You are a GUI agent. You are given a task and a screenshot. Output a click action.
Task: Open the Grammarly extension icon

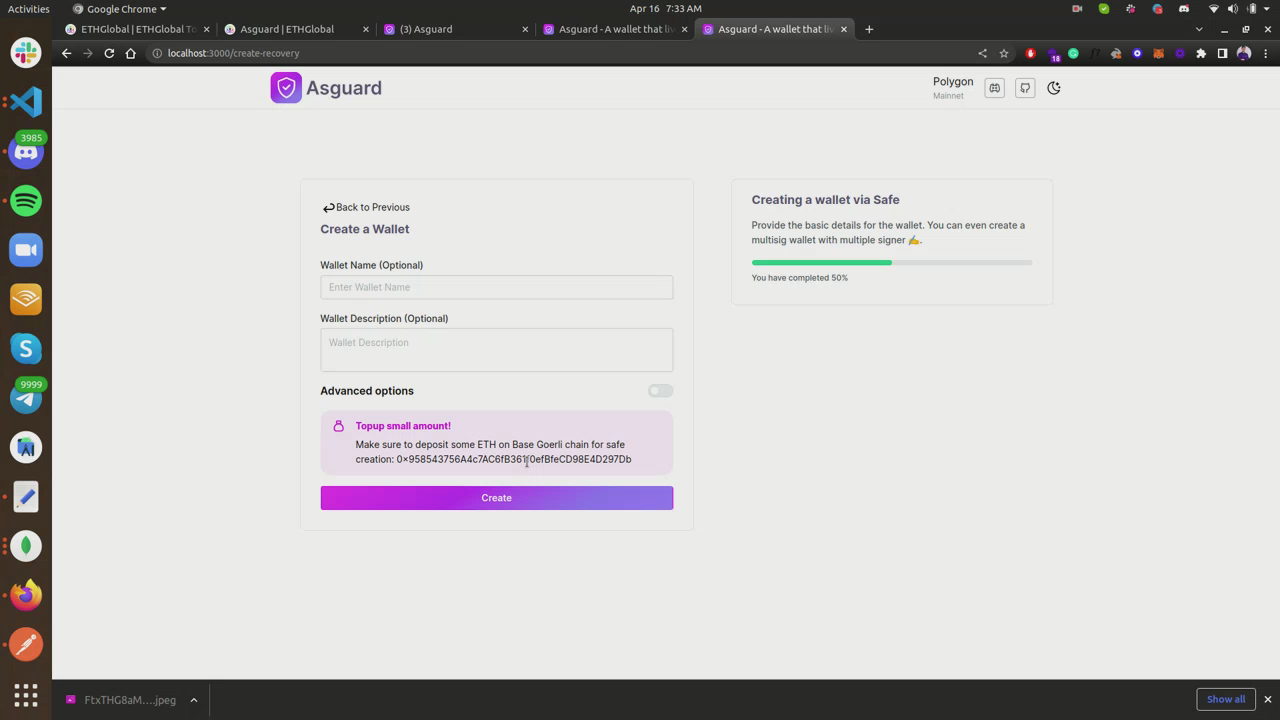point(1074,53)
